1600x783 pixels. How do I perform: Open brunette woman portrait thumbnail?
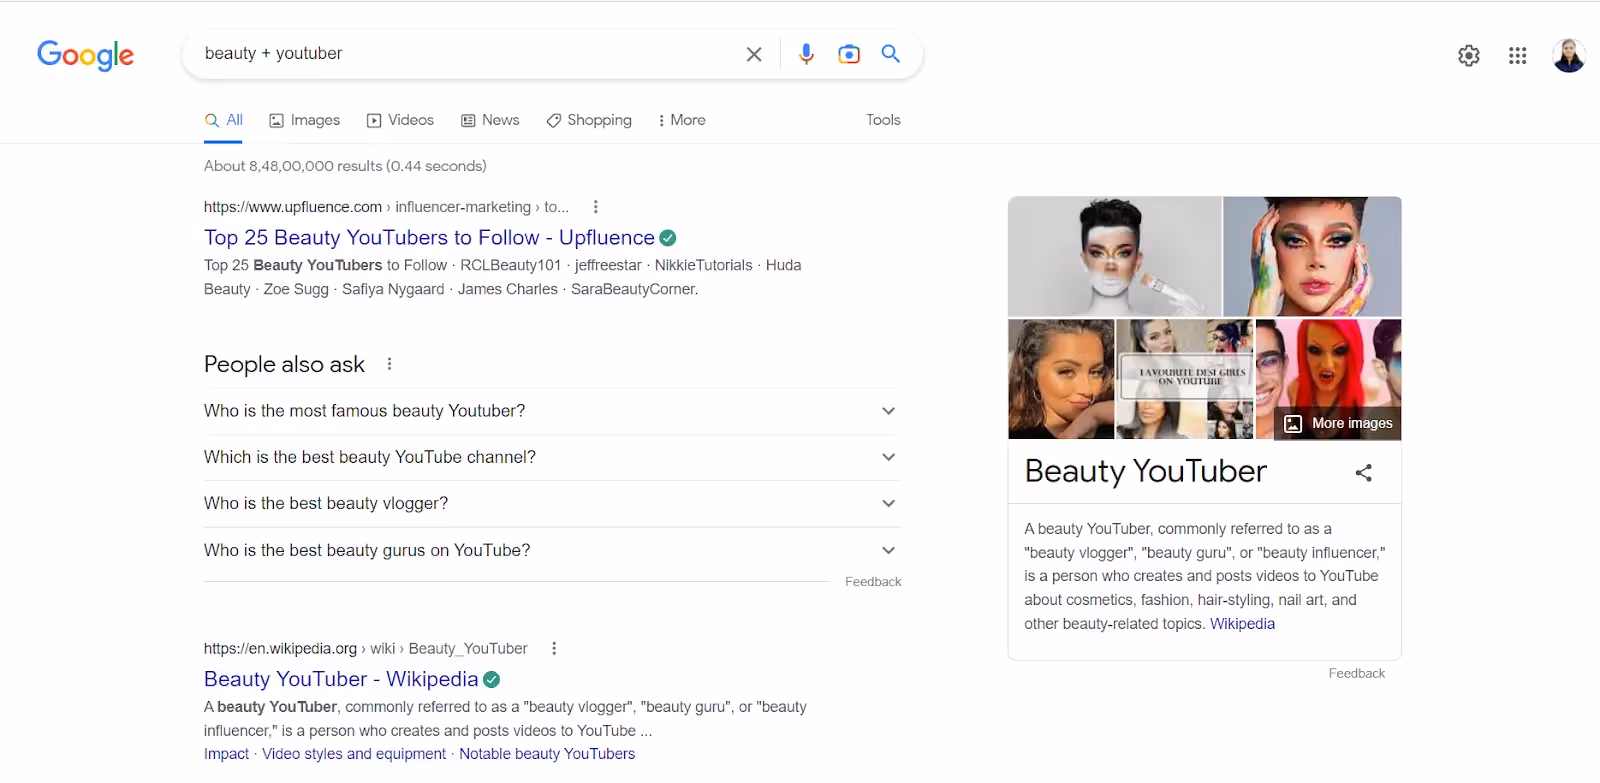point(1061,379)
